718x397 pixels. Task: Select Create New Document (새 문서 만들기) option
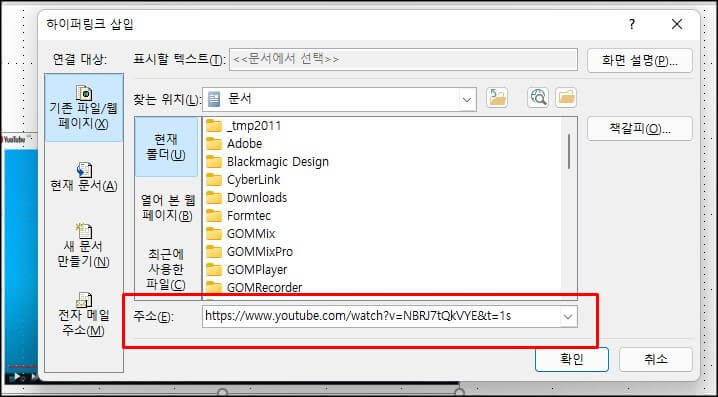click(83, 245)
